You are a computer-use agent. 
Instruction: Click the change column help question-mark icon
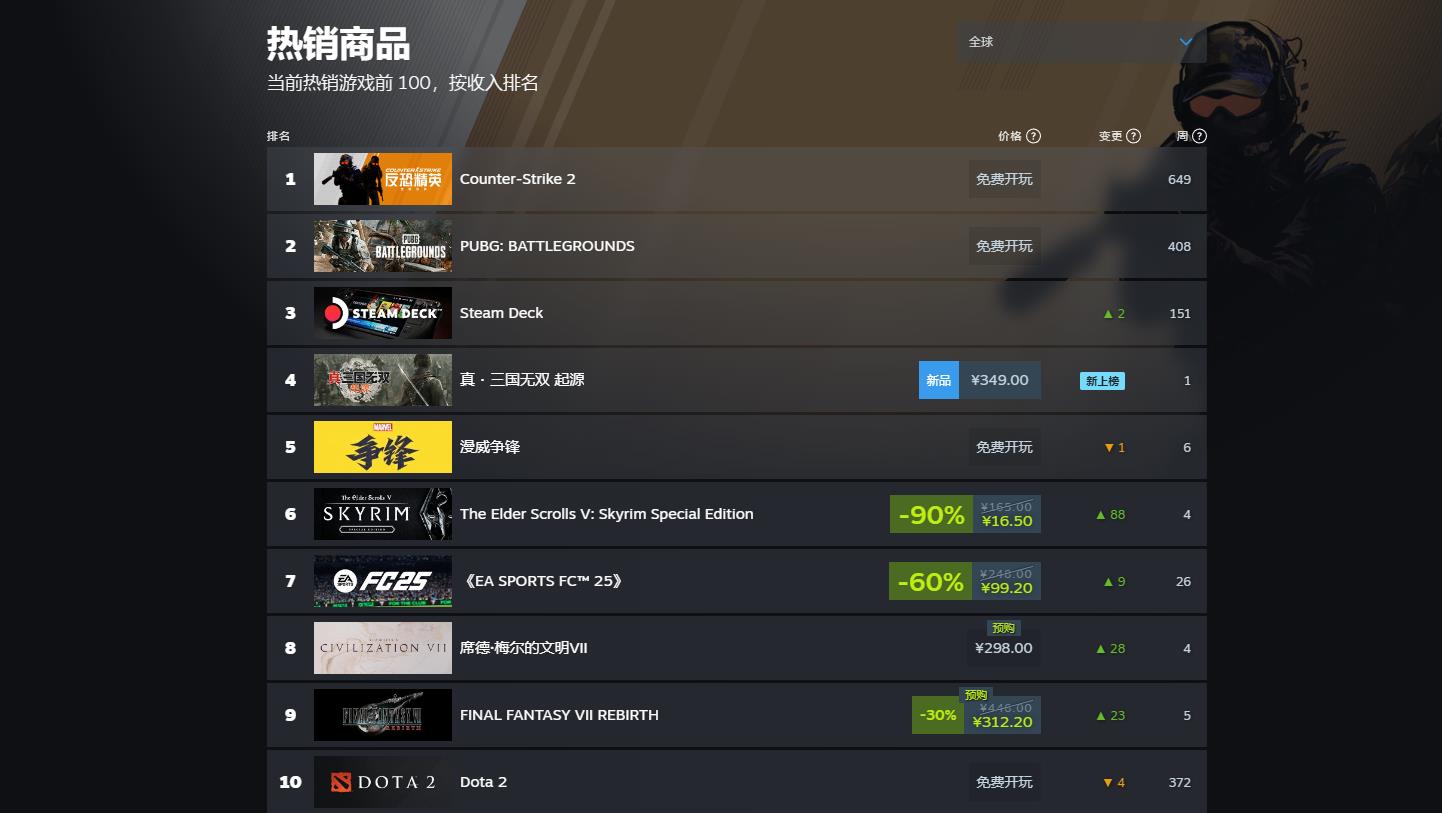(1133, 136)
